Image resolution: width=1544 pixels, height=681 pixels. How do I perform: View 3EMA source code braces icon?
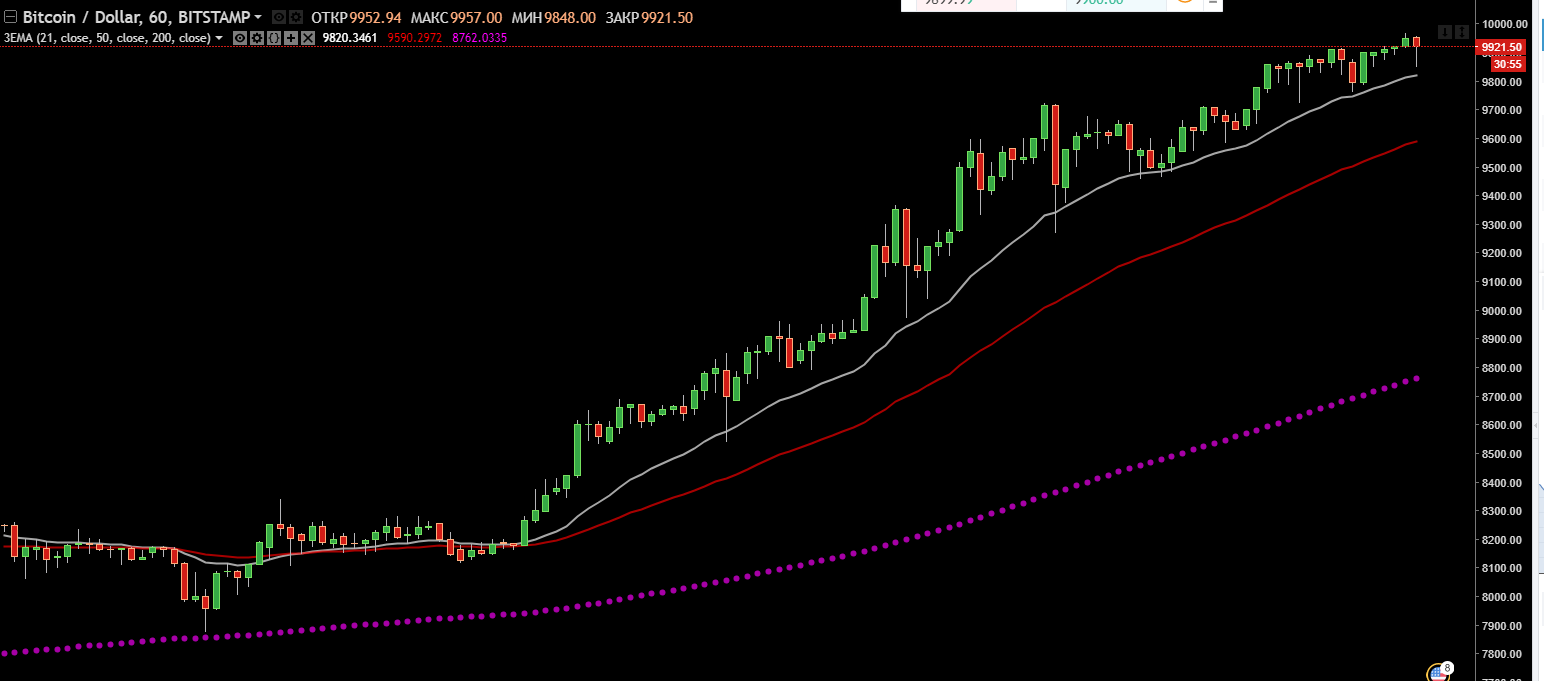[x=274, y=38]
